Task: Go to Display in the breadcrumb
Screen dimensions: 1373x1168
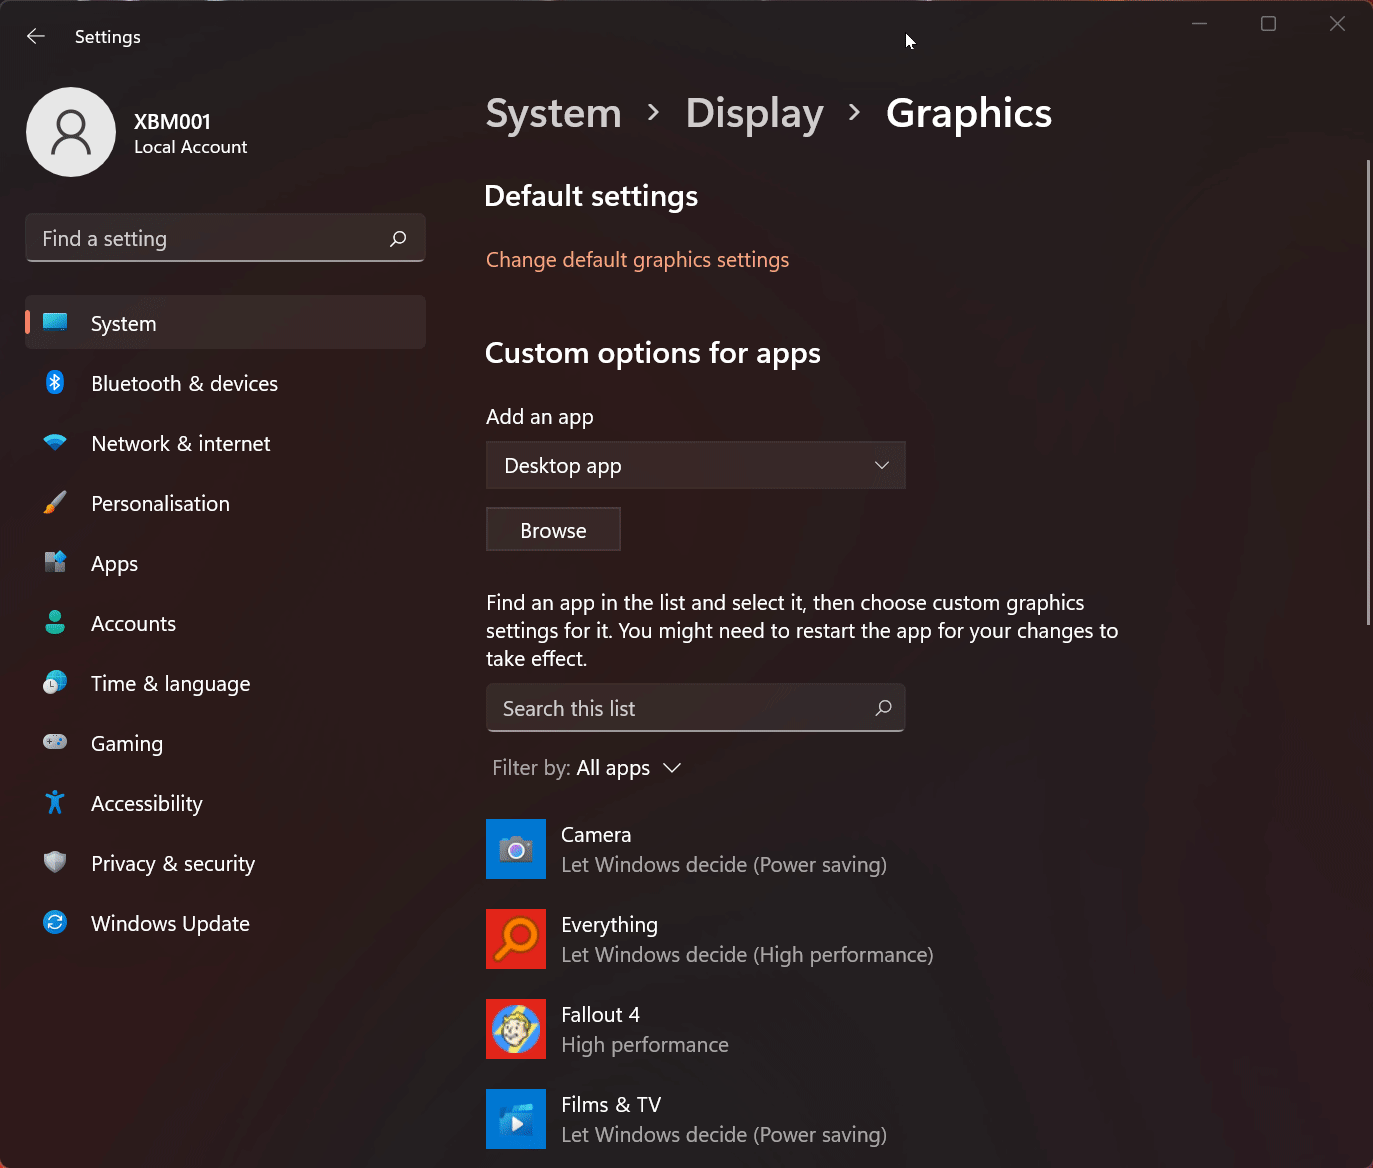Action: [755, 113]
